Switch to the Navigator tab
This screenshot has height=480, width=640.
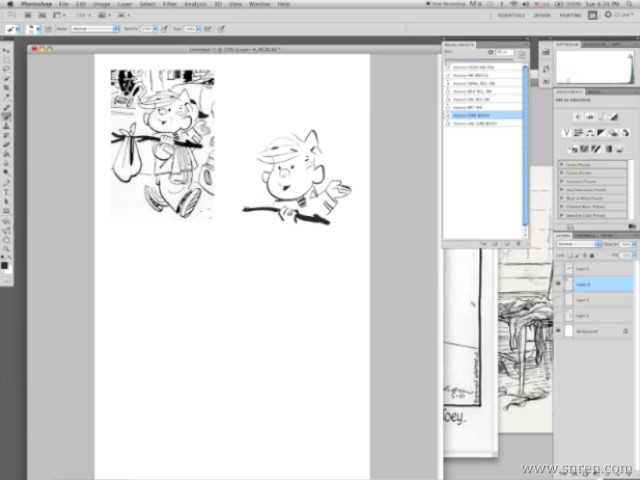pos(594,44)
